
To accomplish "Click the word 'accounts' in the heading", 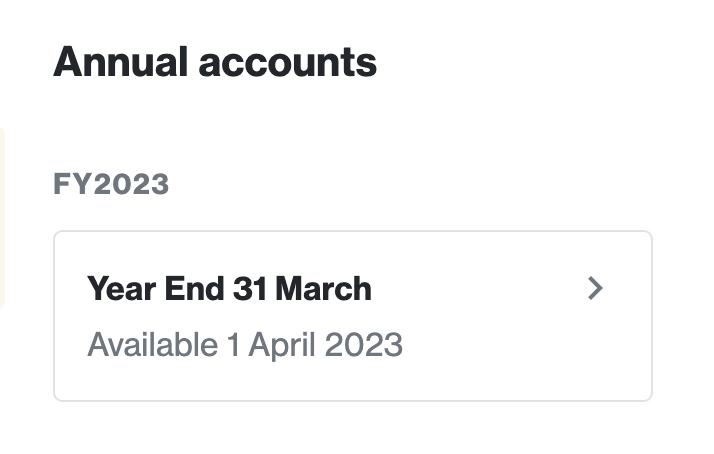I will (x=288, y=63).
